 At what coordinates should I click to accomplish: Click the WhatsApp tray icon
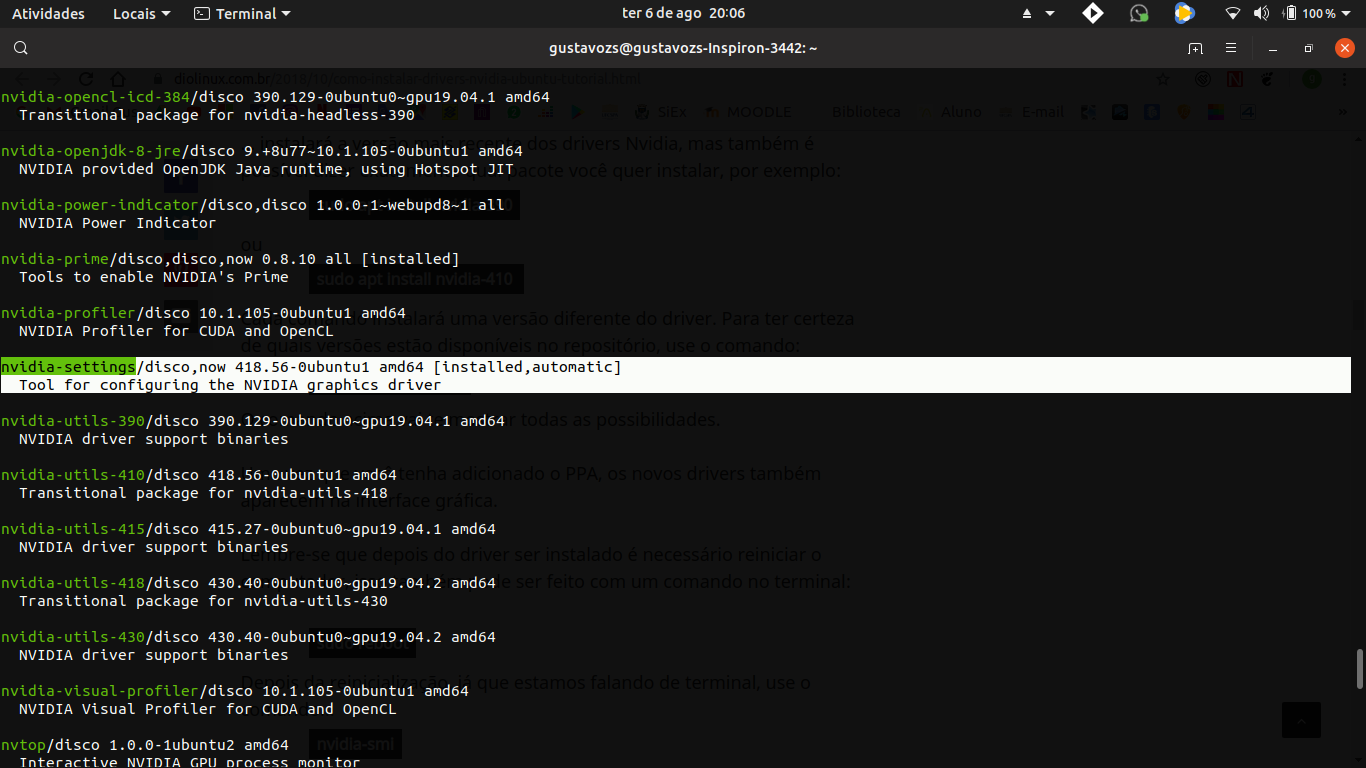[1139, 13]
